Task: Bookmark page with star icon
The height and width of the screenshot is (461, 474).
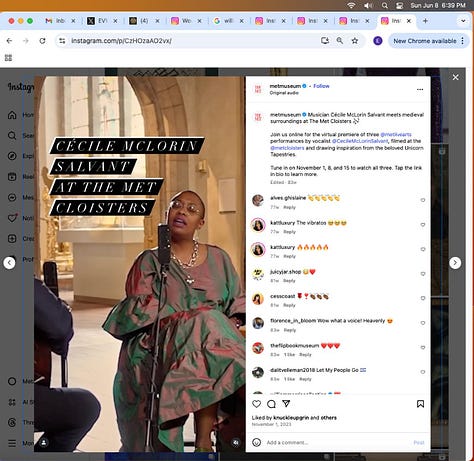Action: [x=355, y=41]
